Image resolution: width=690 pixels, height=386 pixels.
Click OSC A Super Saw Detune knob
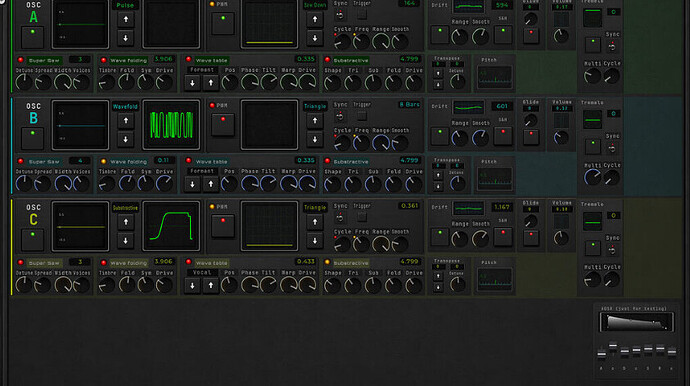coord(24,82)
